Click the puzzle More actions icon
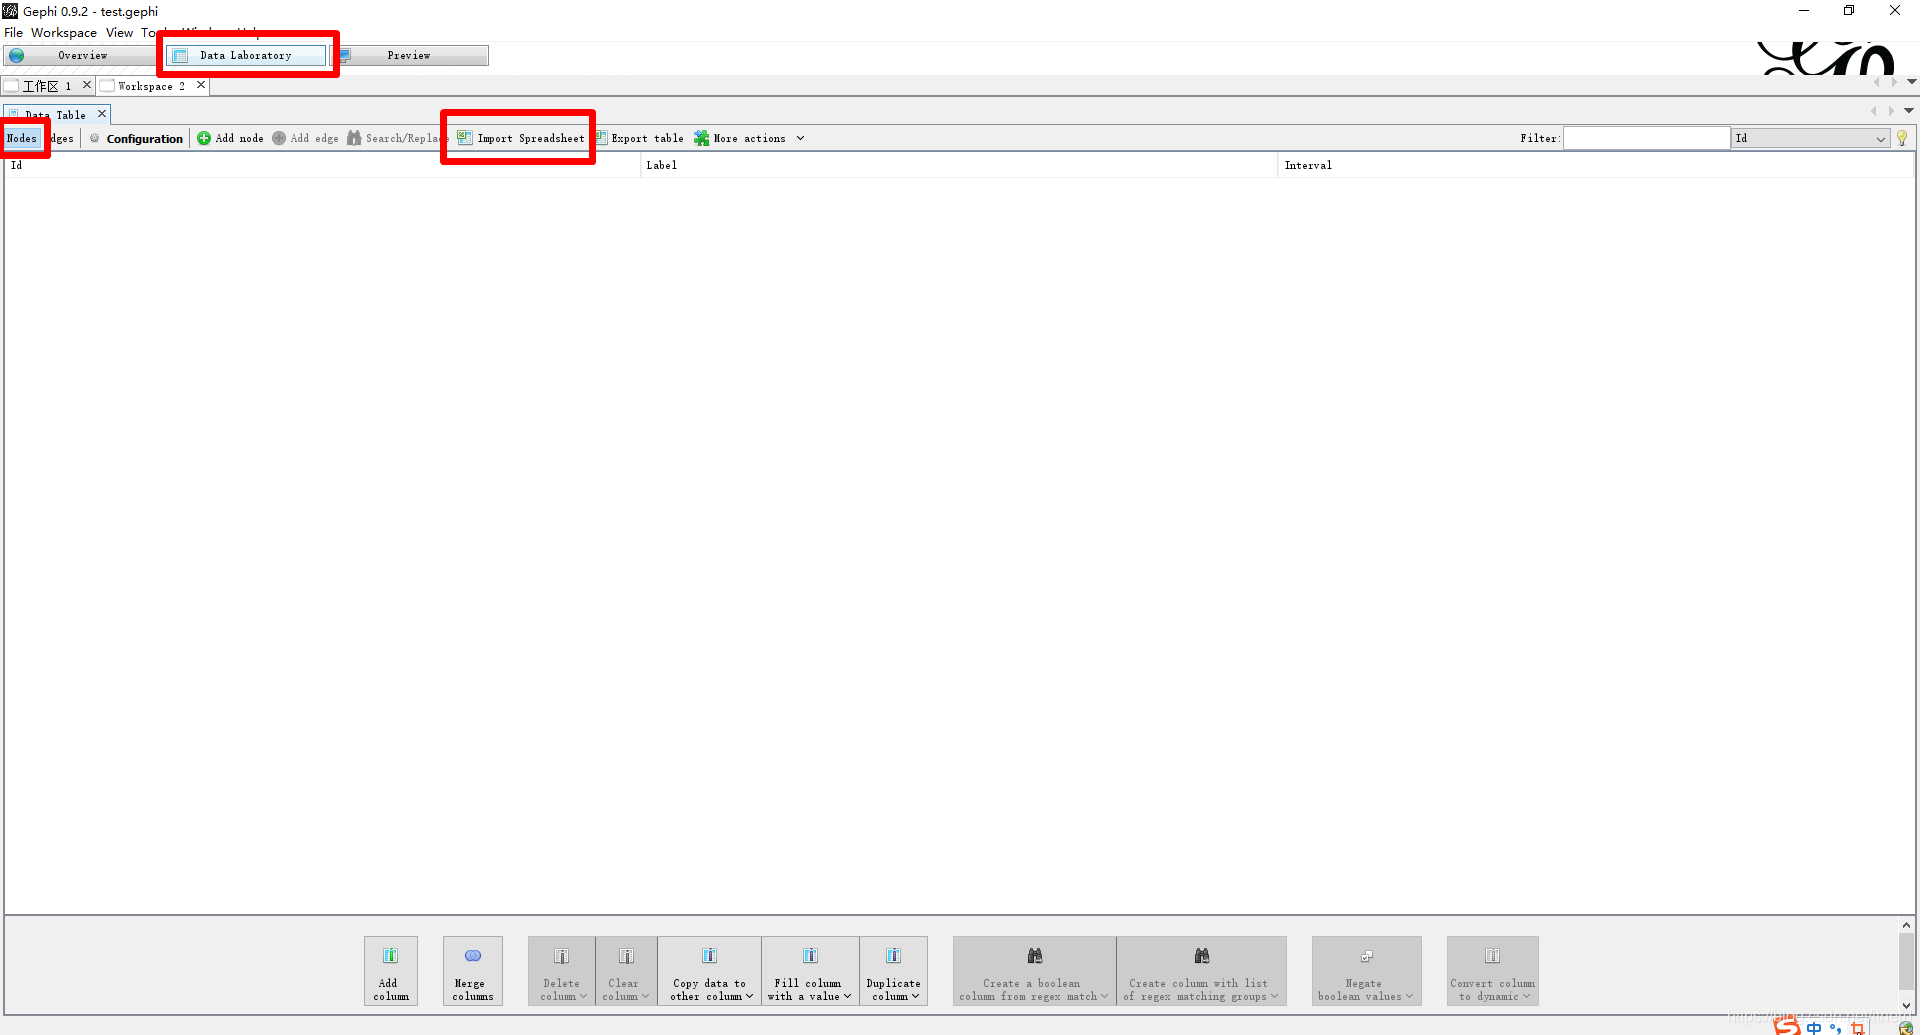The height and width of the screenshot is (1035, 1921). click(702, 139)
